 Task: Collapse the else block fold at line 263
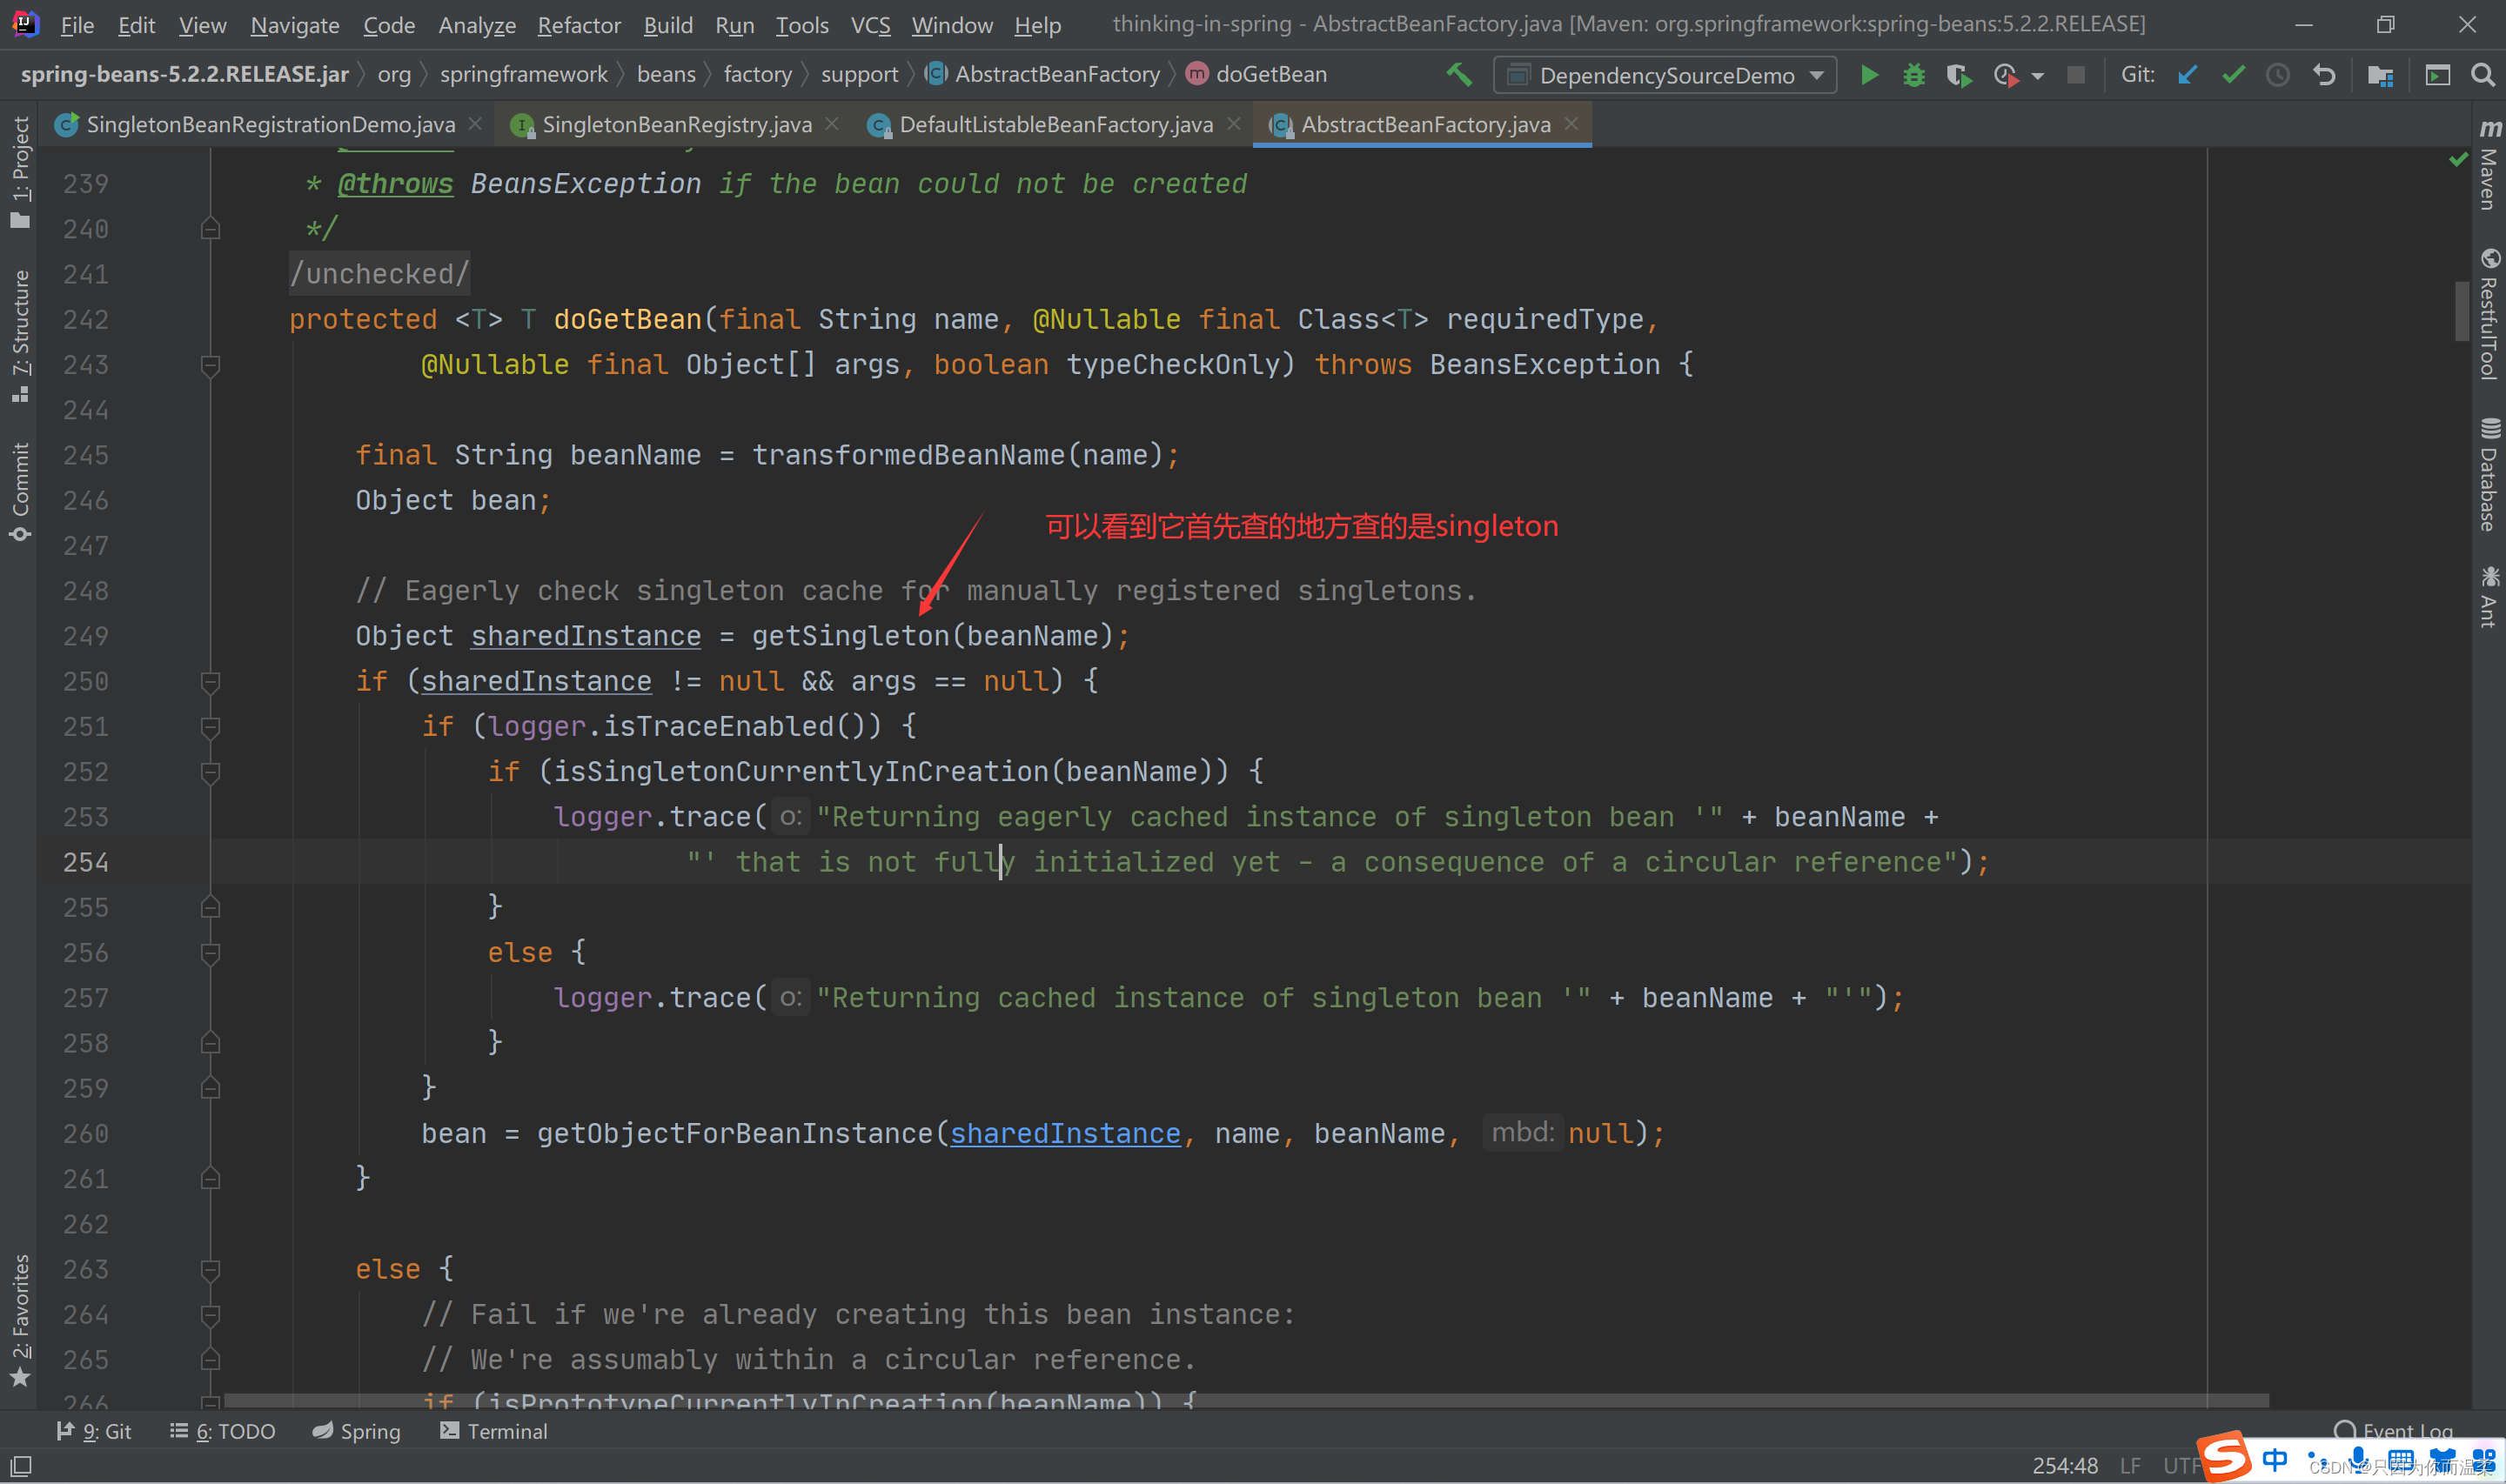point(210,1271)
